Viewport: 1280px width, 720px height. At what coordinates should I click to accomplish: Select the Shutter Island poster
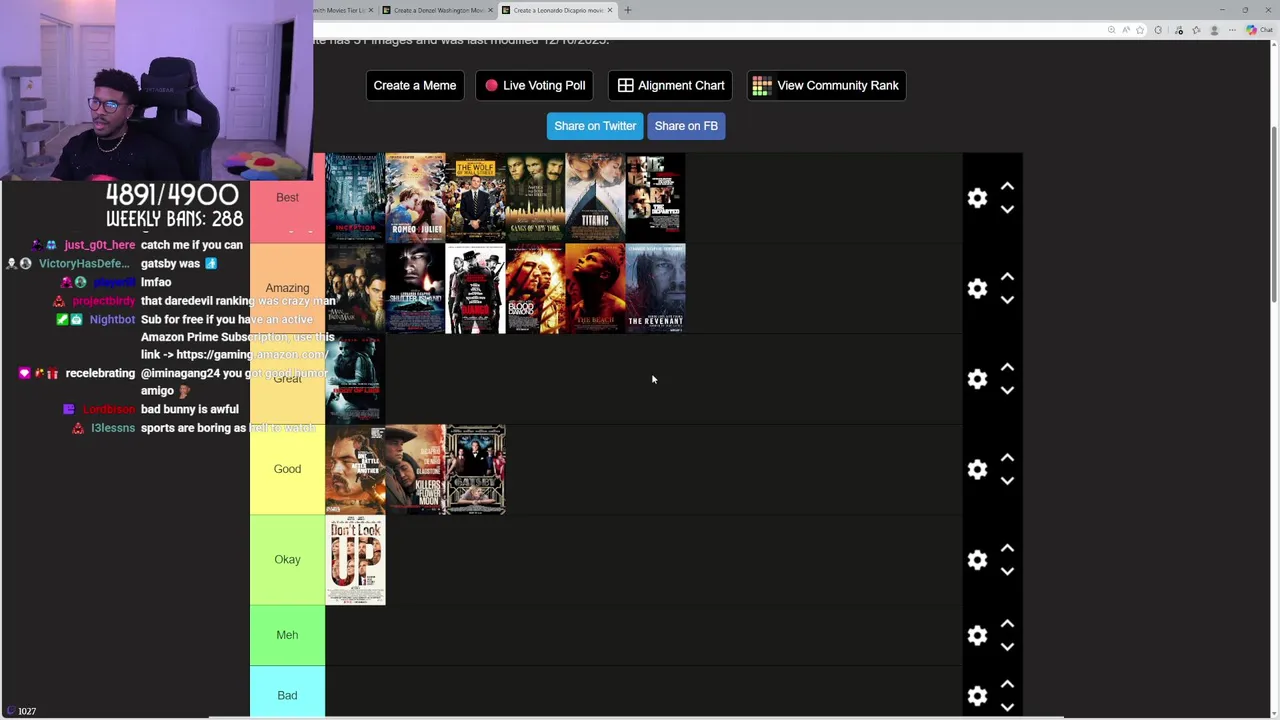pyautogui.click(x=415, y=288)
